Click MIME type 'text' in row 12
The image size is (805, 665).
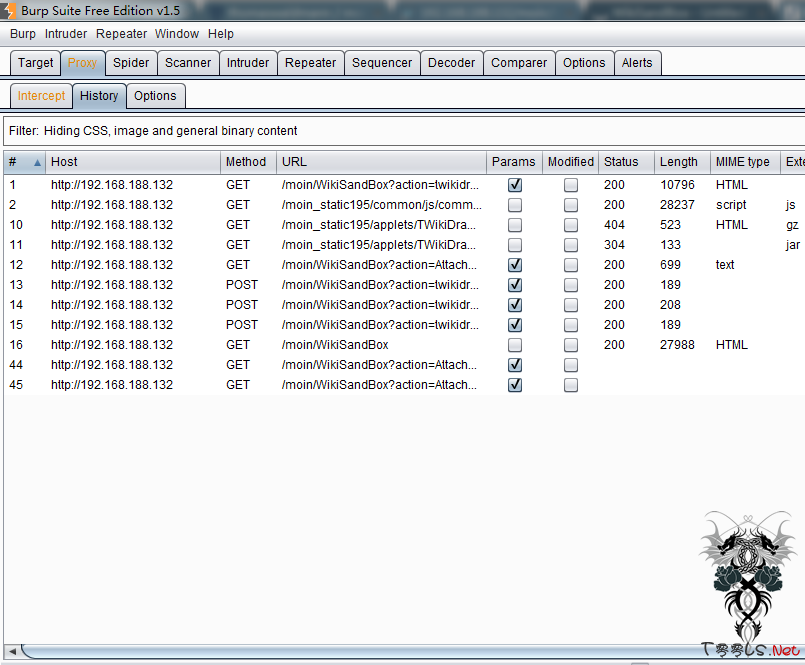pyautogui.click(x=725, y=265)
